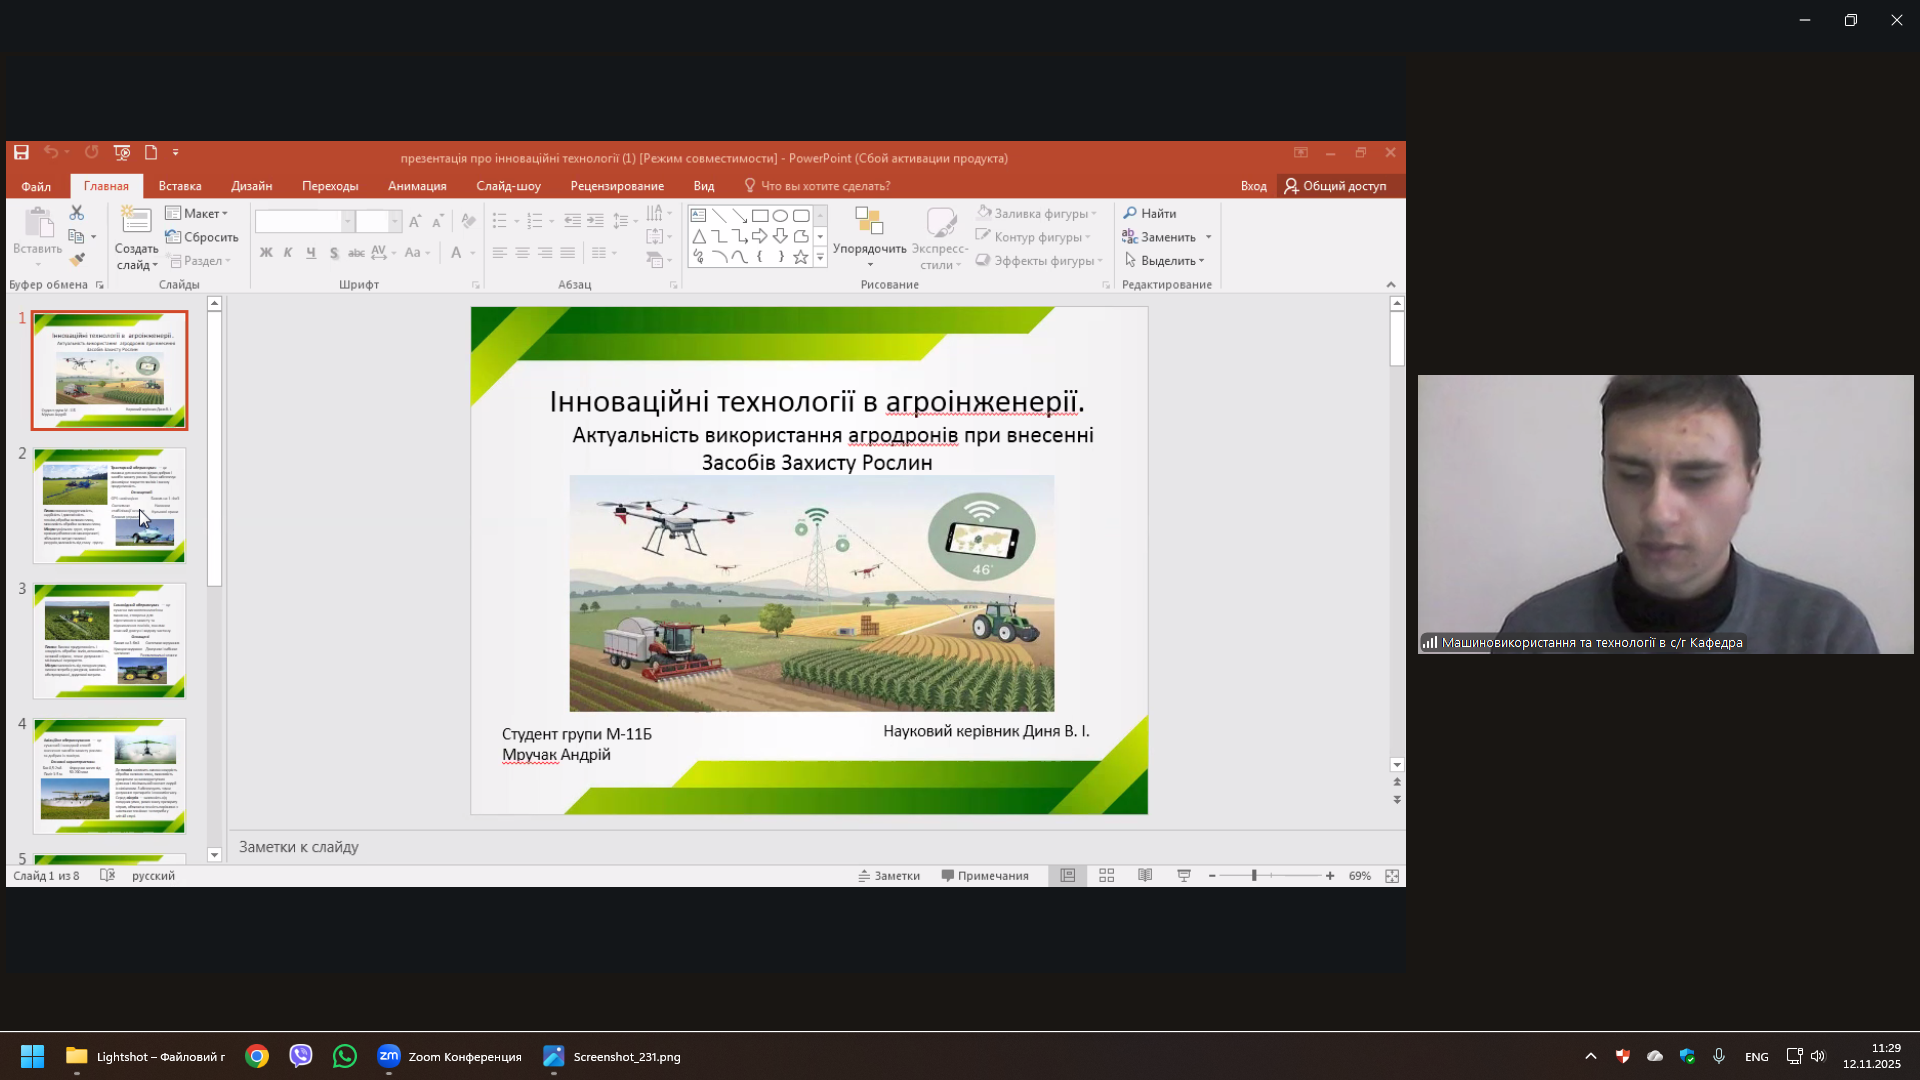Image resolution: width=1920 pixels, height=1080 pixels.
Task: Expand the Заменить dropdown arrow
Action: click(x=1209, y=237)
